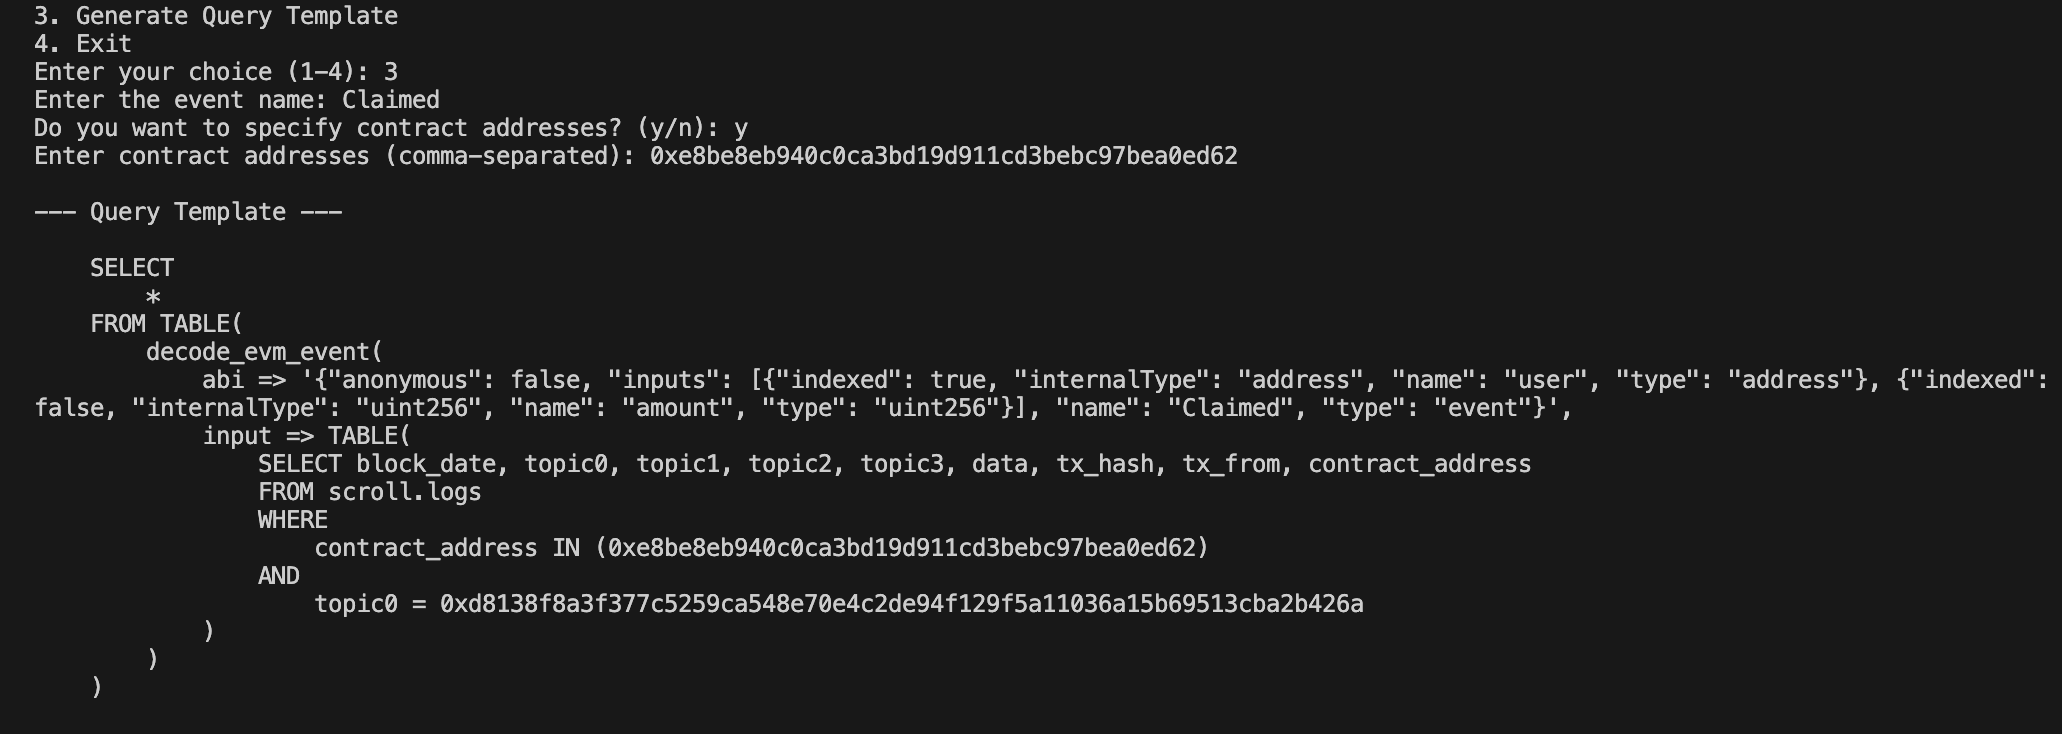This screenshot has width=2062, height=734.
Task: Click the 'Enter your choice (1-4): 3' line
Action: coord(216,72)
